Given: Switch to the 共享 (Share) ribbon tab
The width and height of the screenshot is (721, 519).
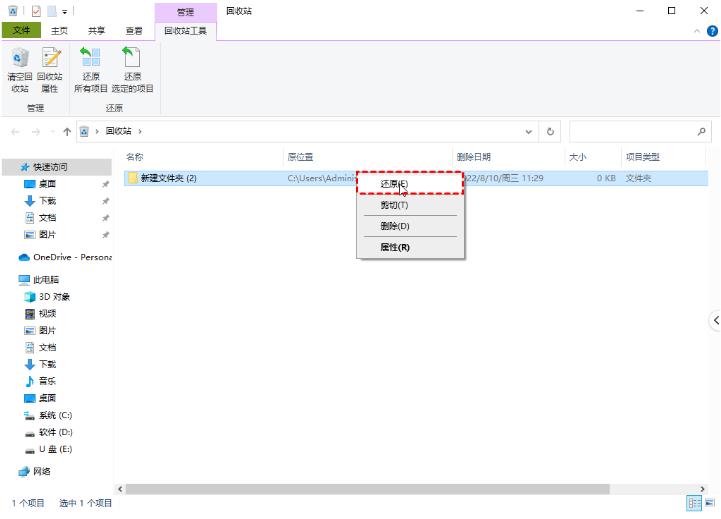Looking at the screenshot, I should point(97,31).
